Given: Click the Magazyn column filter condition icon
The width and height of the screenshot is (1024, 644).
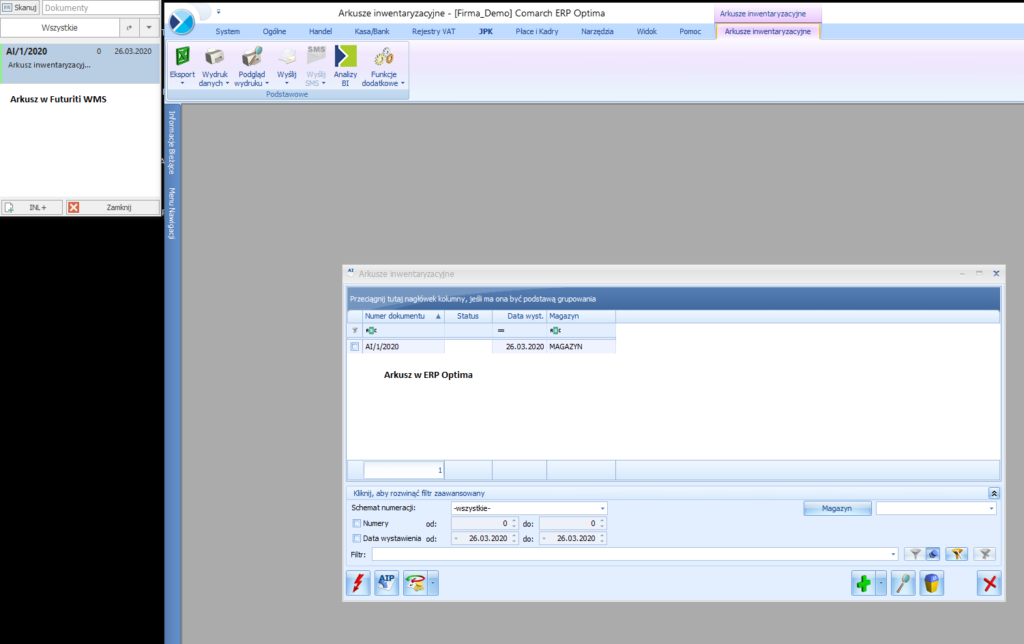Looking at the screenshot, I should pos(555,330).
